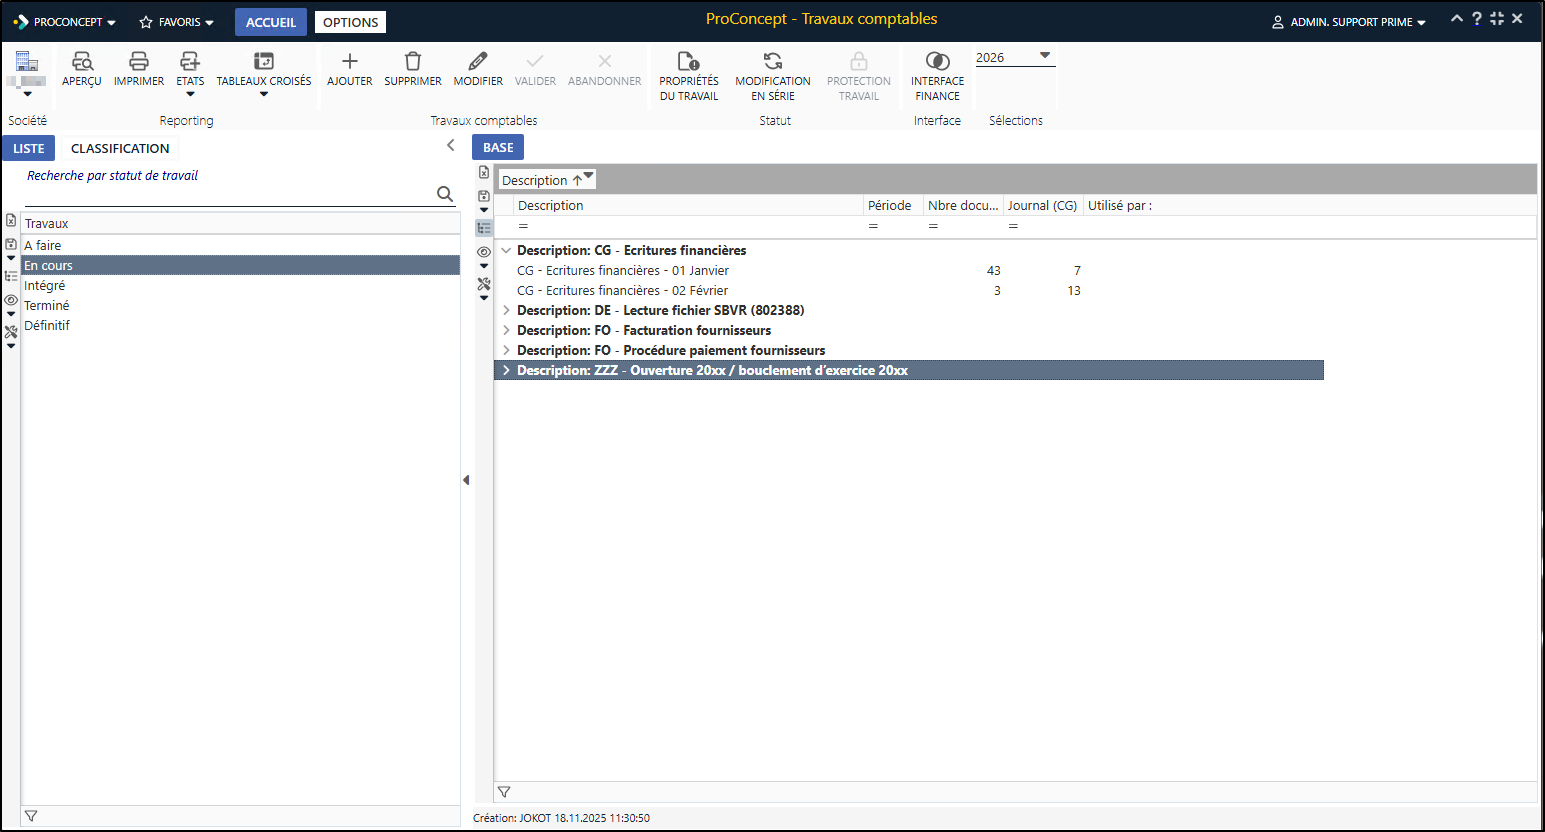Click the Imprimer printer icon

pyautogui.click(x=139, y=62)
